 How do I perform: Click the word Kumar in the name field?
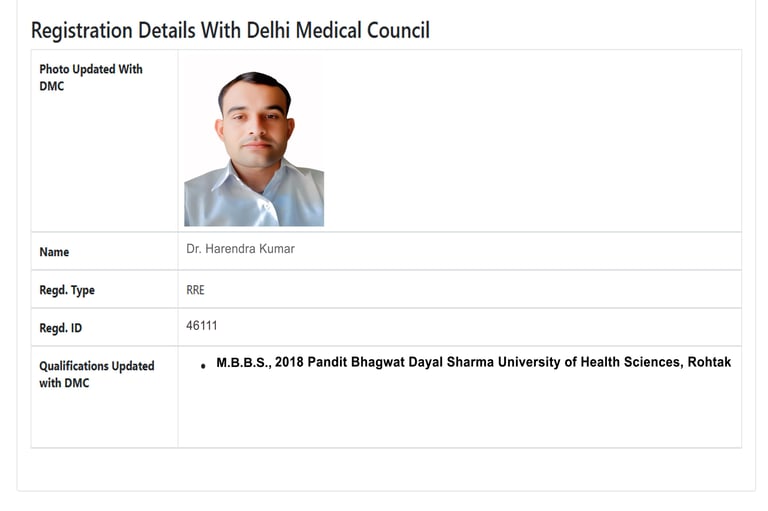[x=277, y=249]
